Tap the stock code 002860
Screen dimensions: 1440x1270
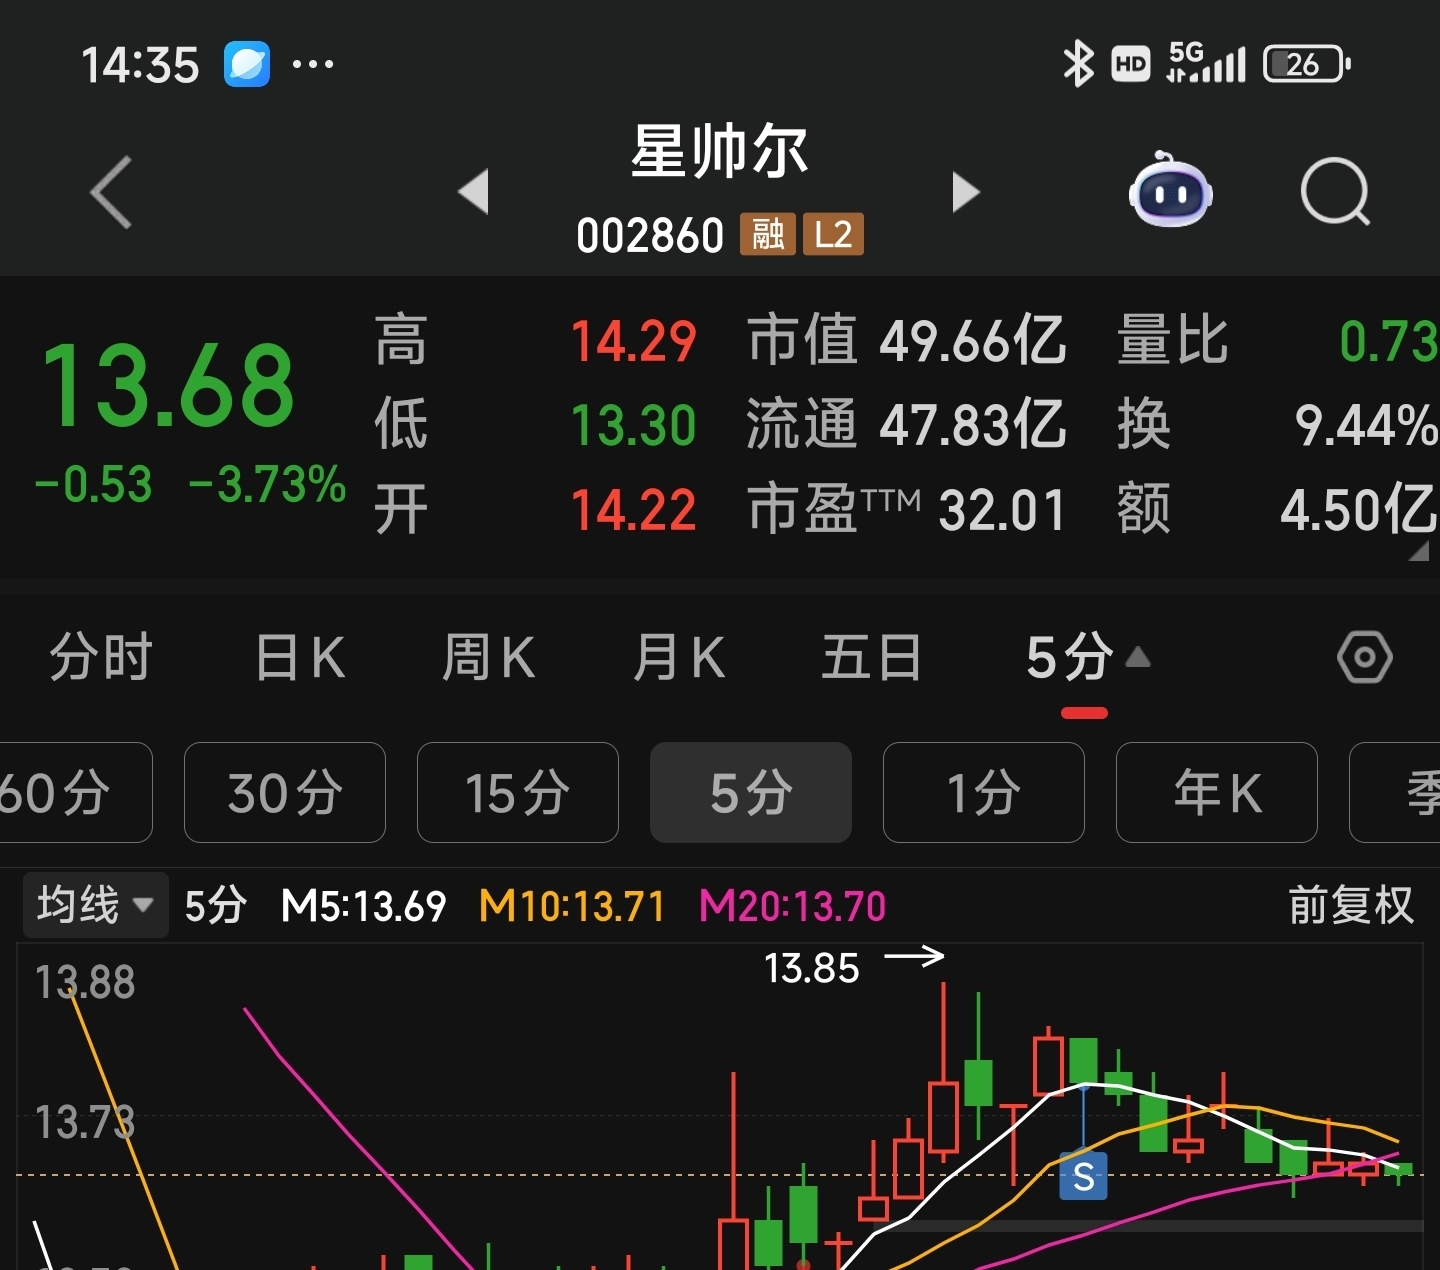coord(649,236)
